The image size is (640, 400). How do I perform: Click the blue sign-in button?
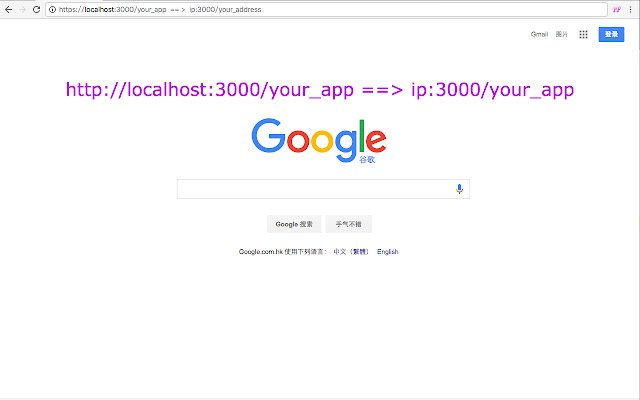pos(611,34)
